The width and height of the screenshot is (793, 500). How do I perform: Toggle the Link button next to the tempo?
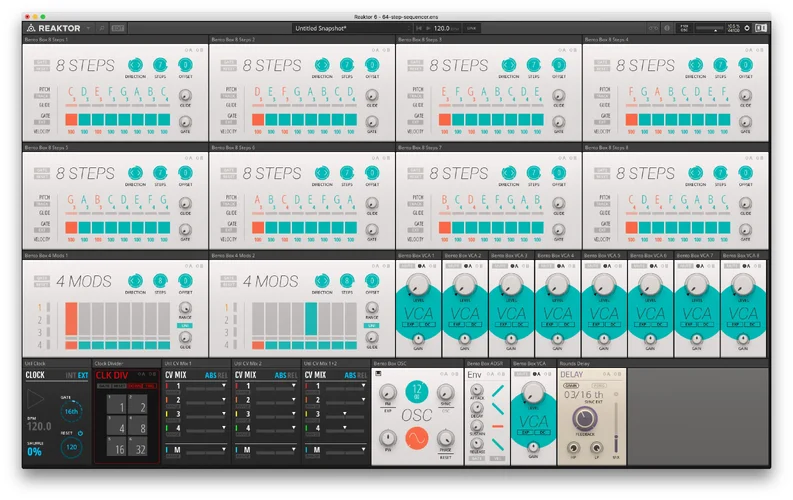coord(471,28)
